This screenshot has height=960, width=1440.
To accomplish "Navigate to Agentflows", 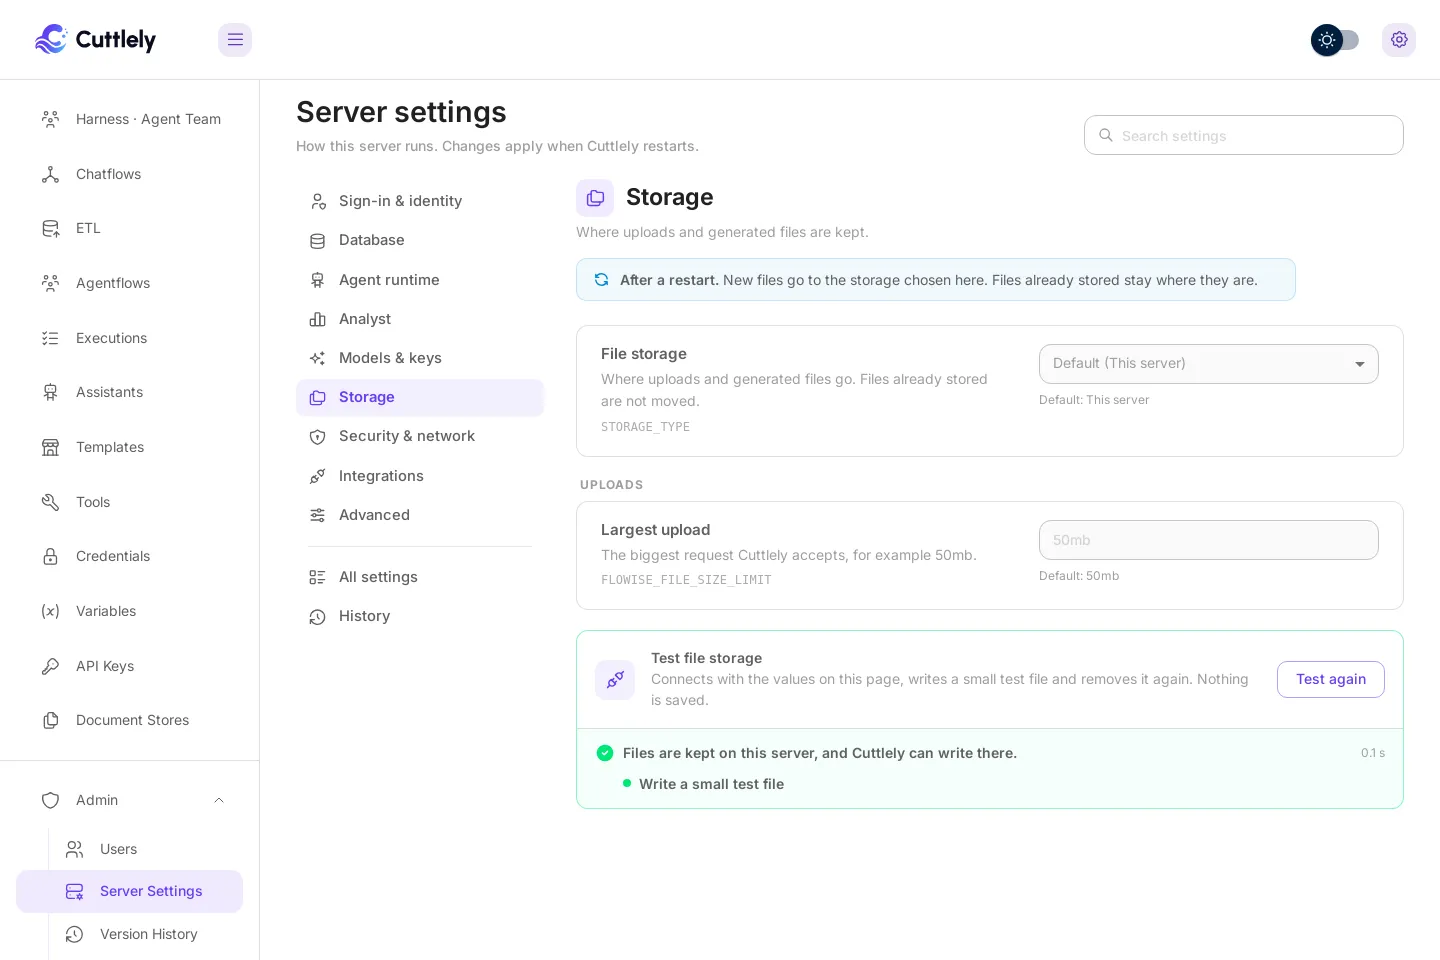I will (x=130, y=283).
